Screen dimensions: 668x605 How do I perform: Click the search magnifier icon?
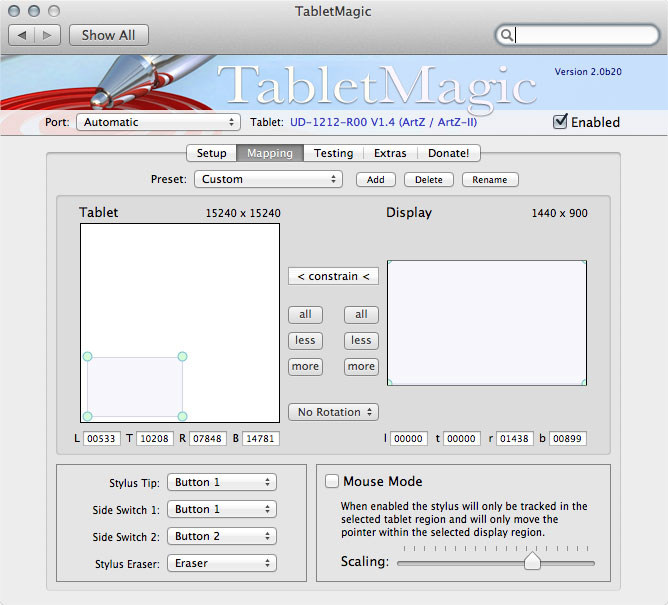[506, 35]
